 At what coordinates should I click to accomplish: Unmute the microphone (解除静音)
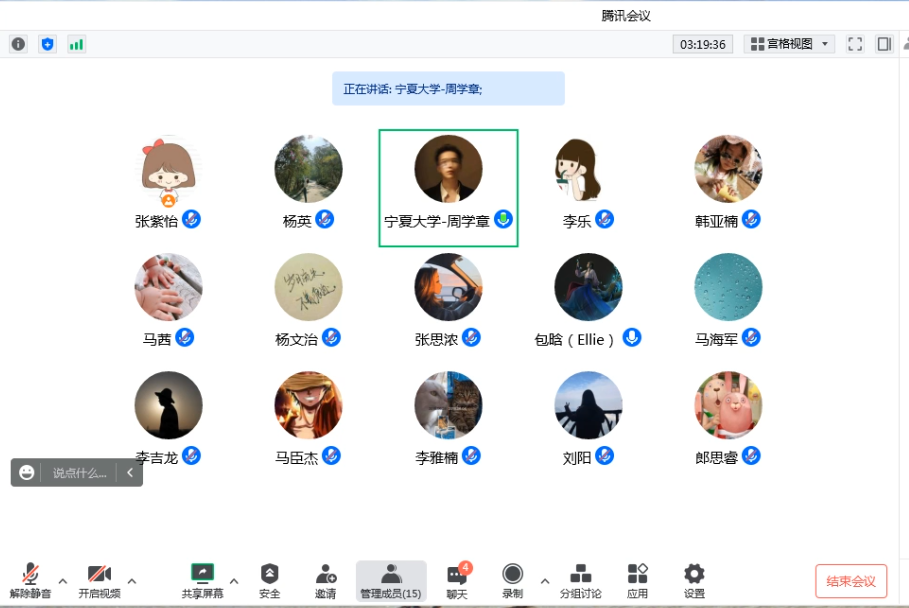pyautogui.click(x=30, y=580)
